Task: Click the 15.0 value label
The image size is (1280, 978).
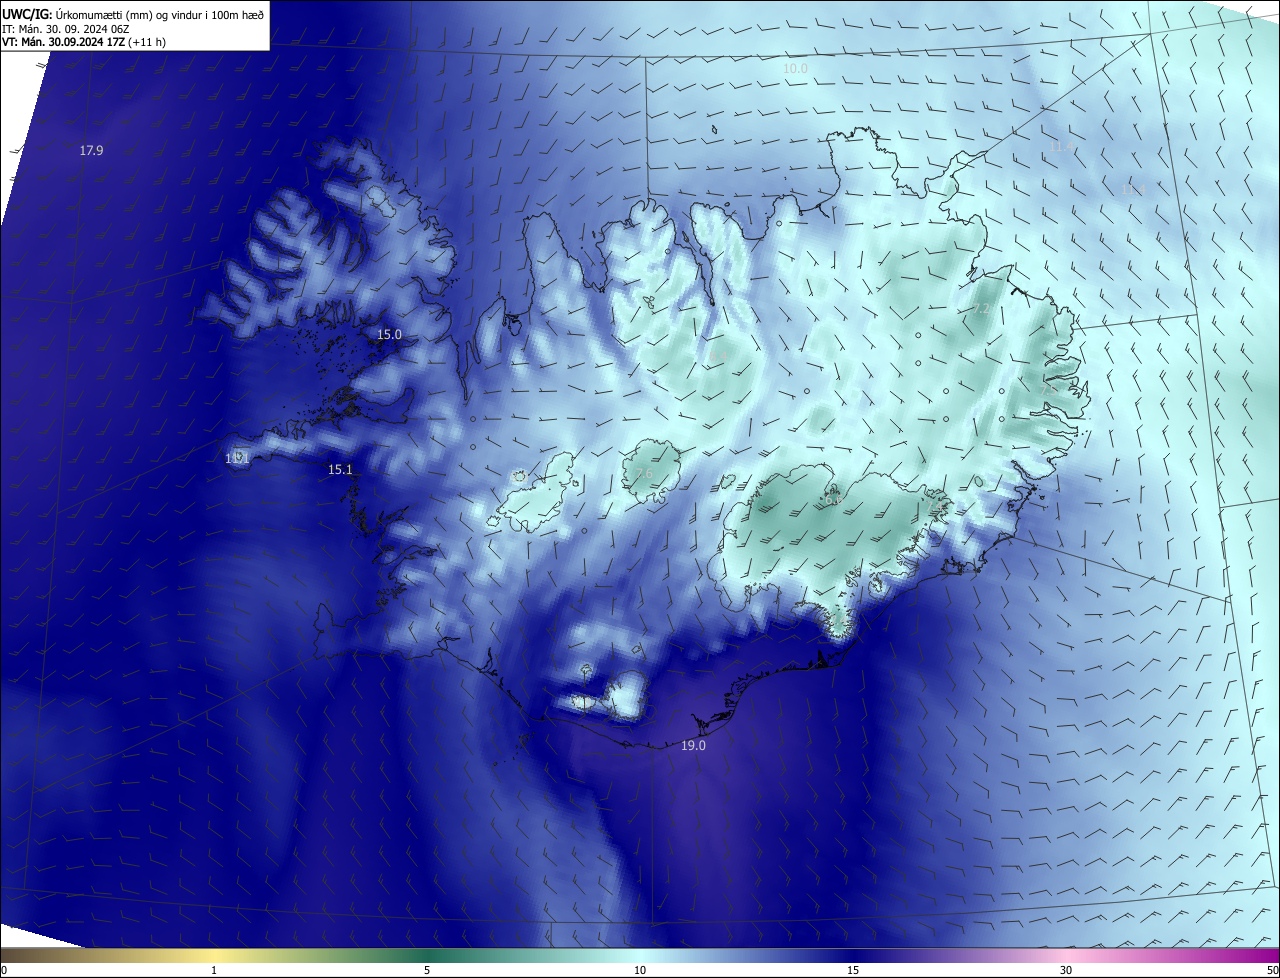Action: click(x=389, y=334)
